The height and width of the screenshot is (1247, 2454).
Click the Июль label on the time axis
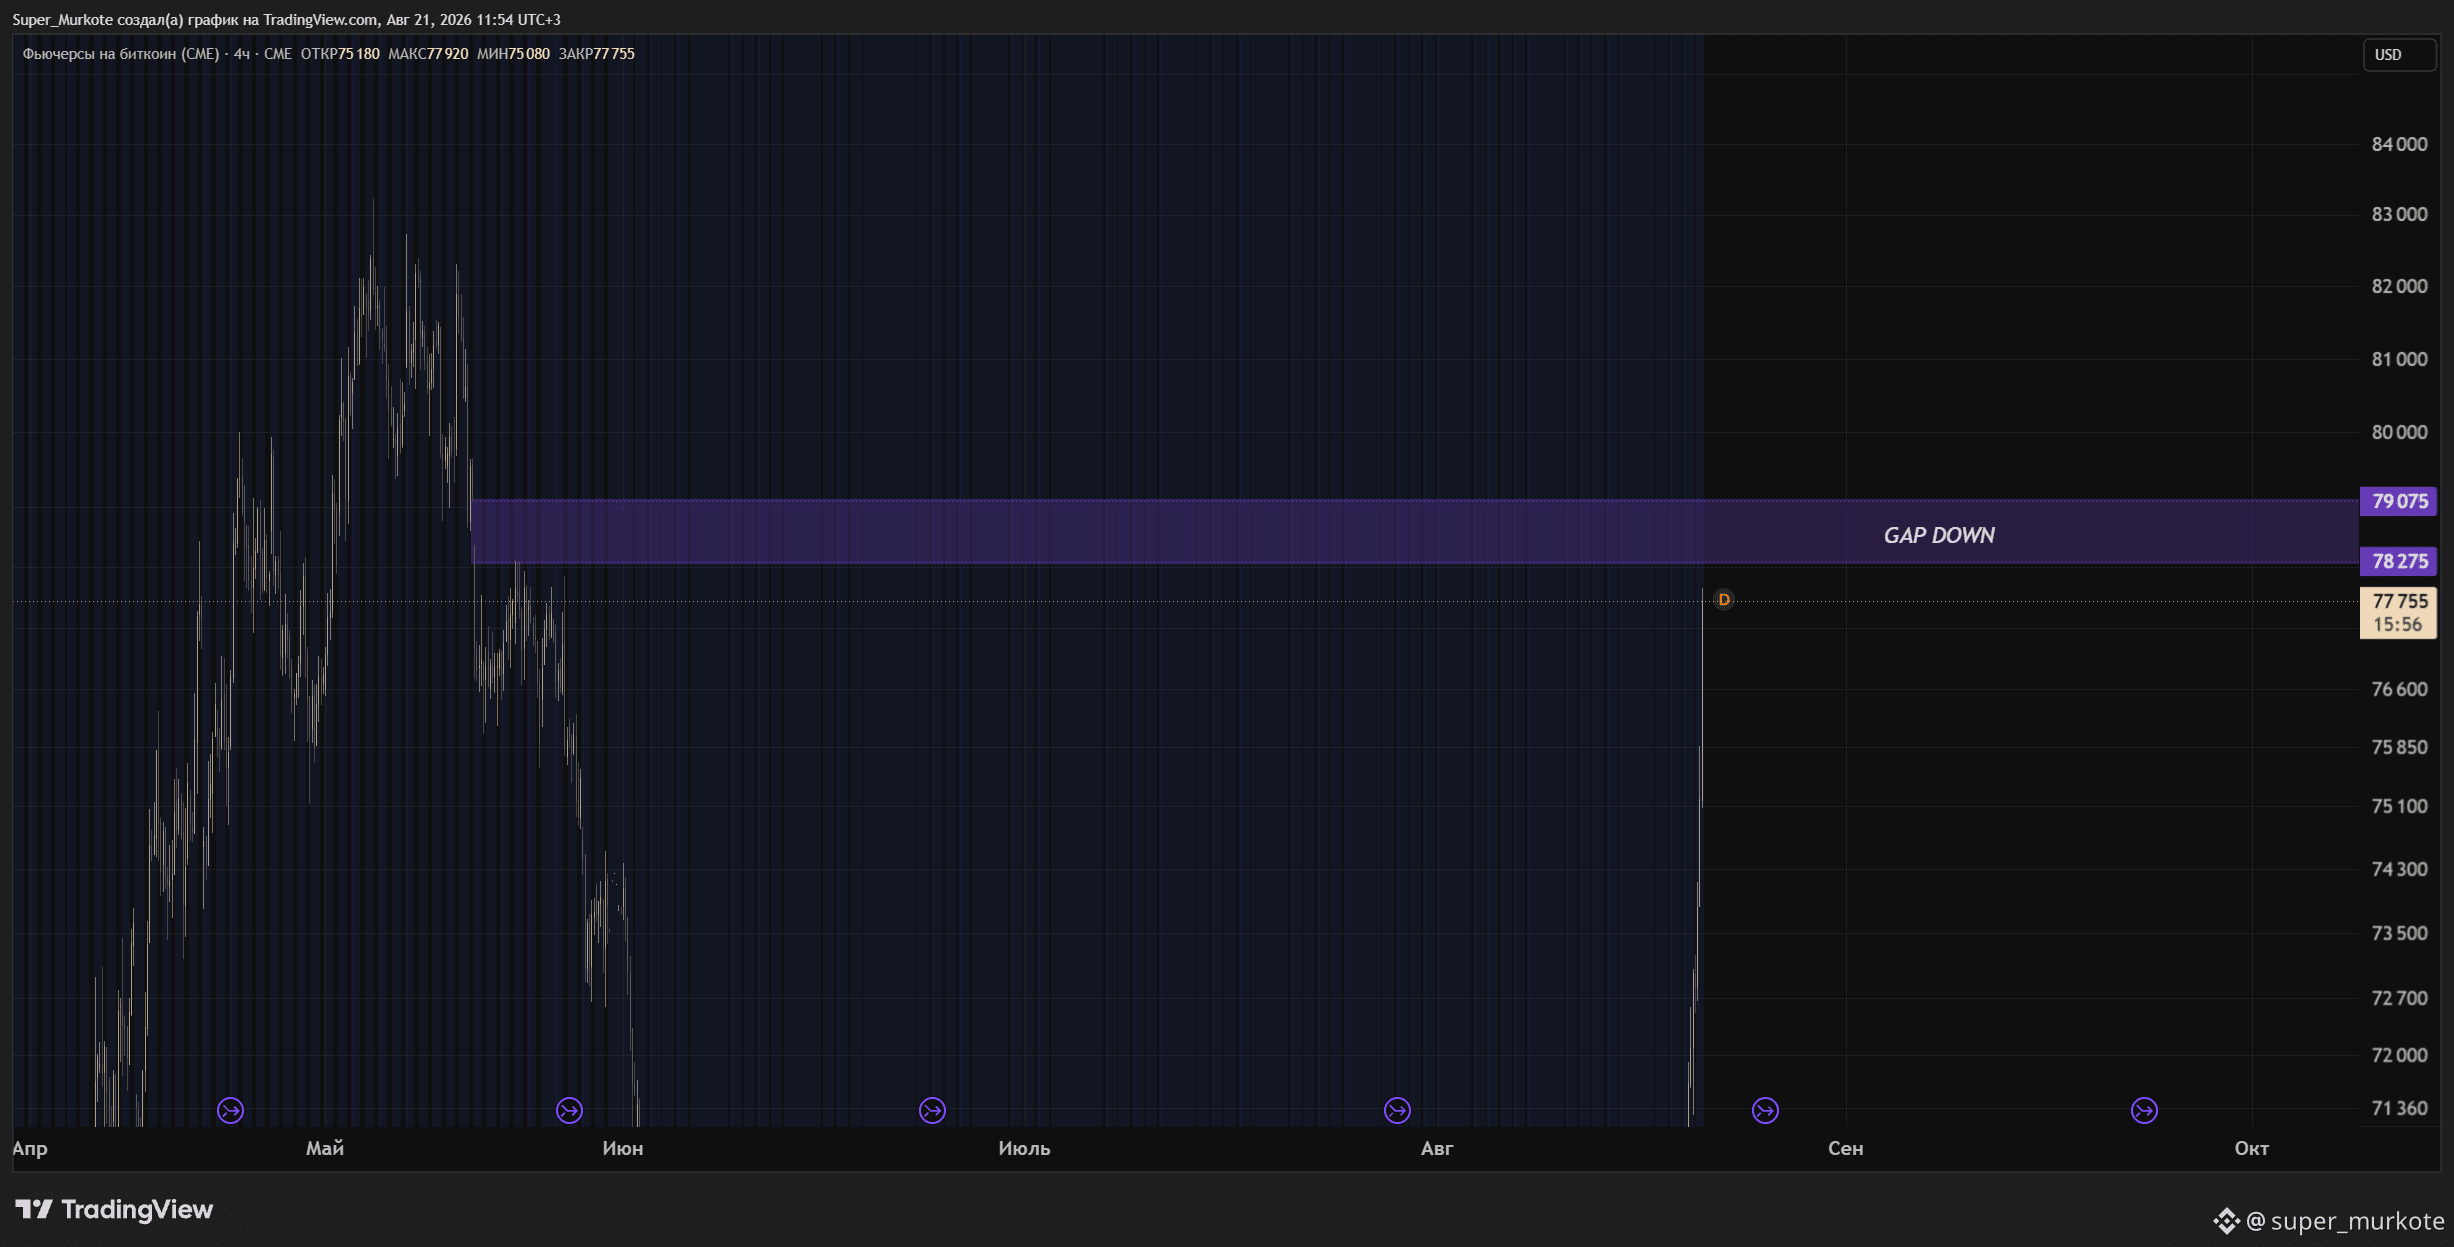1024,1148
